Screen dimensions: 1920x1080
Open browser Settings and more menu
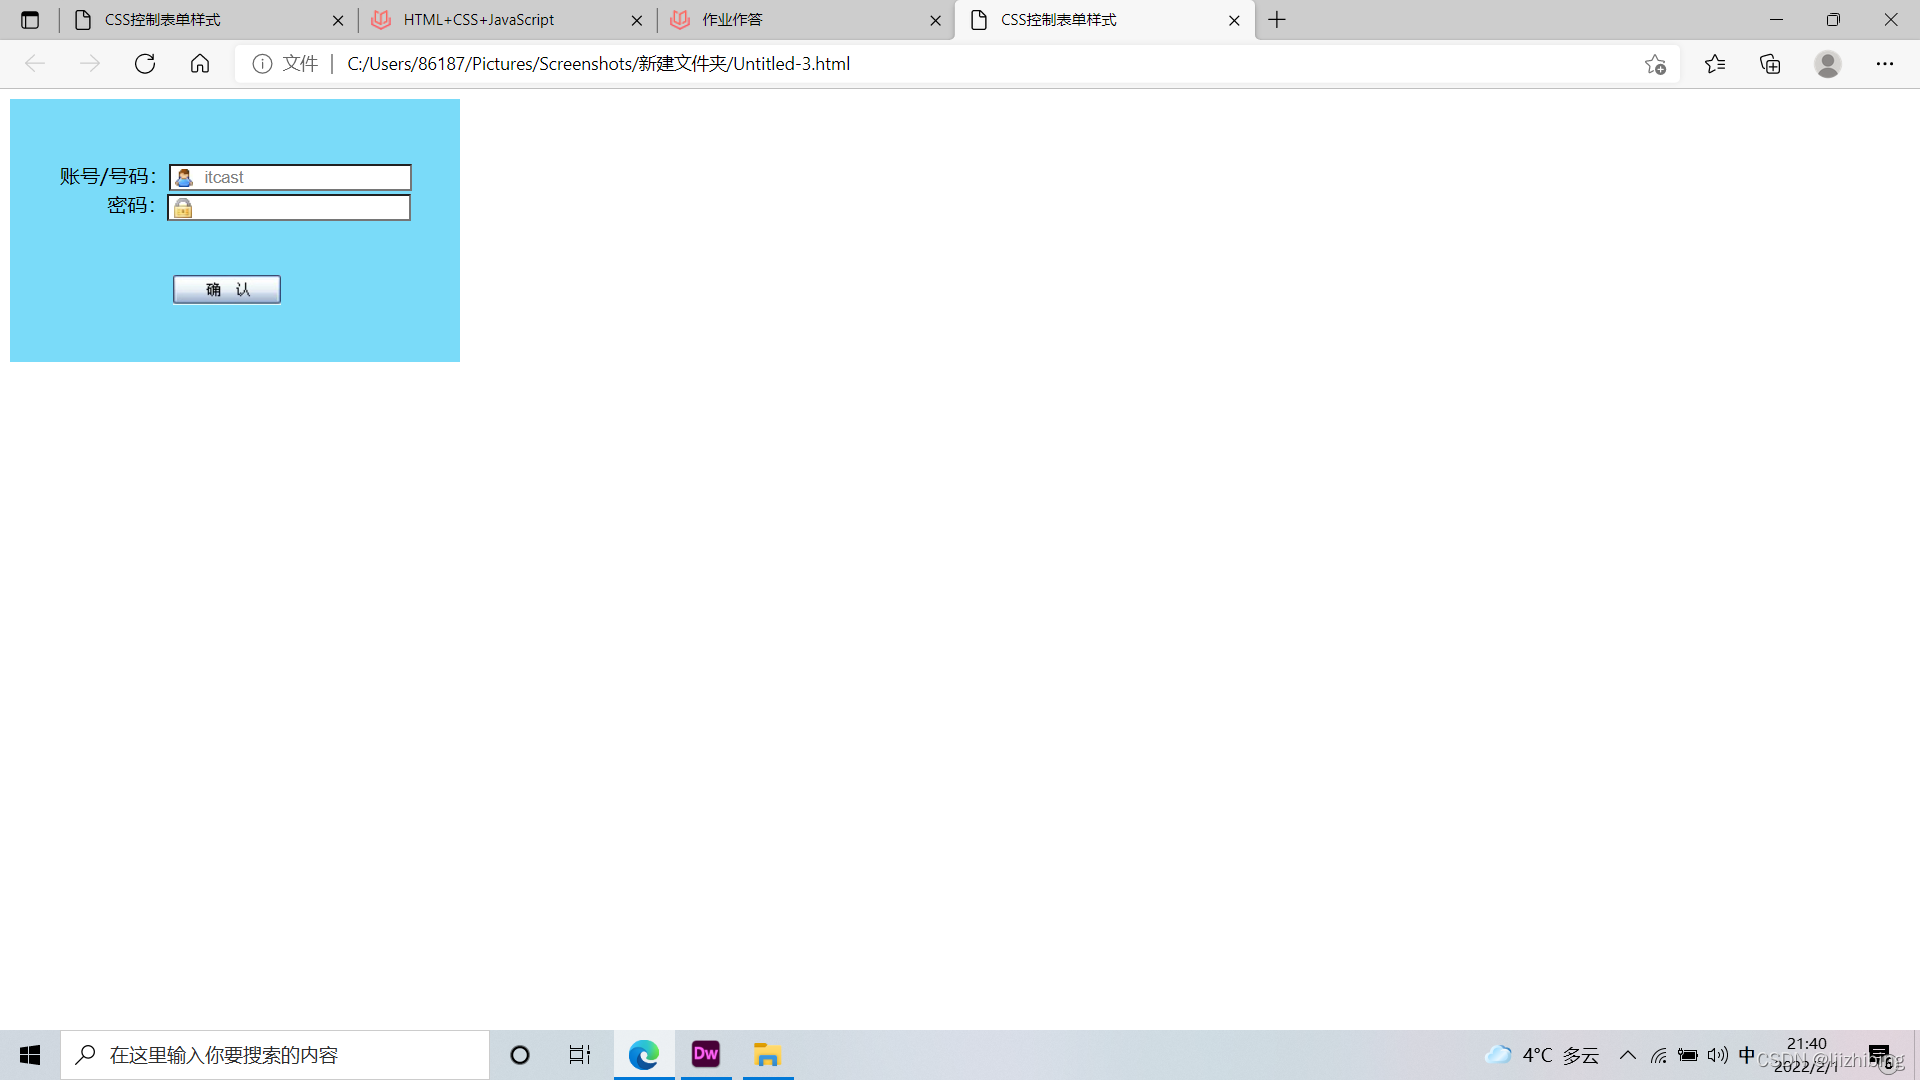click(x=1885, y=64)
